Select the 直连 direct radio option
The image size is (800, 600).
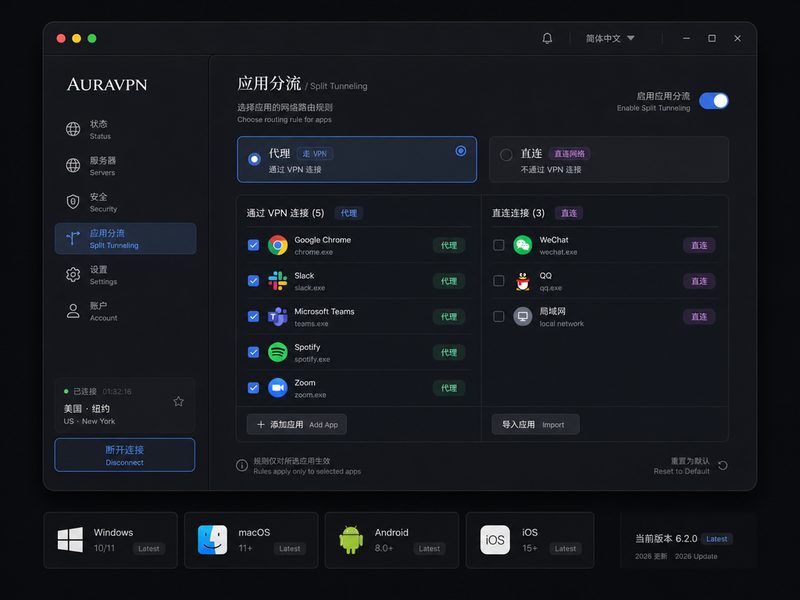(x=506, y=155)
